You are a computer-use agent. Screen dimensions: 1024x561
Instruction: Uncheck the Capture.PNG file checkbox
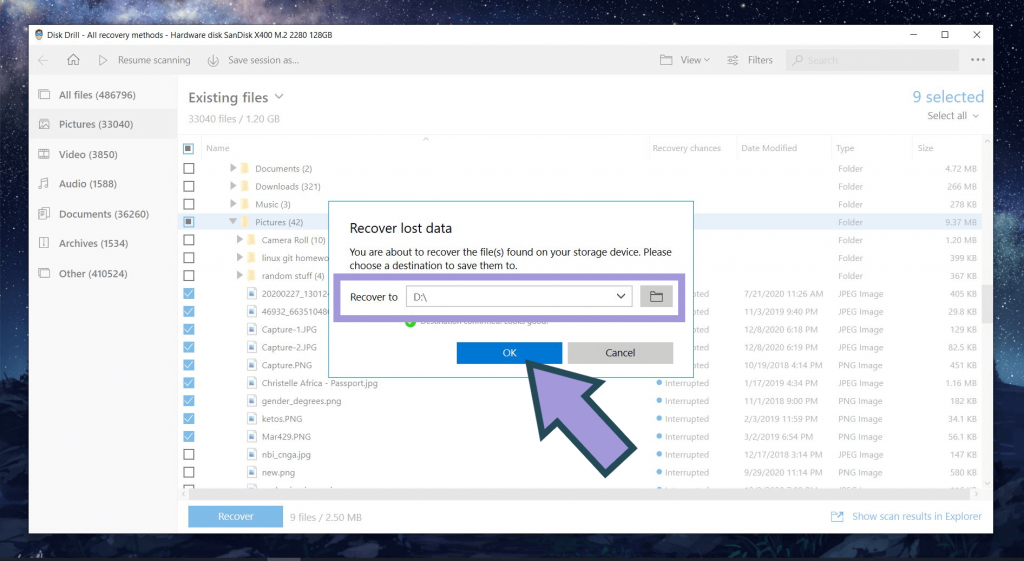(x=189, y=365)
